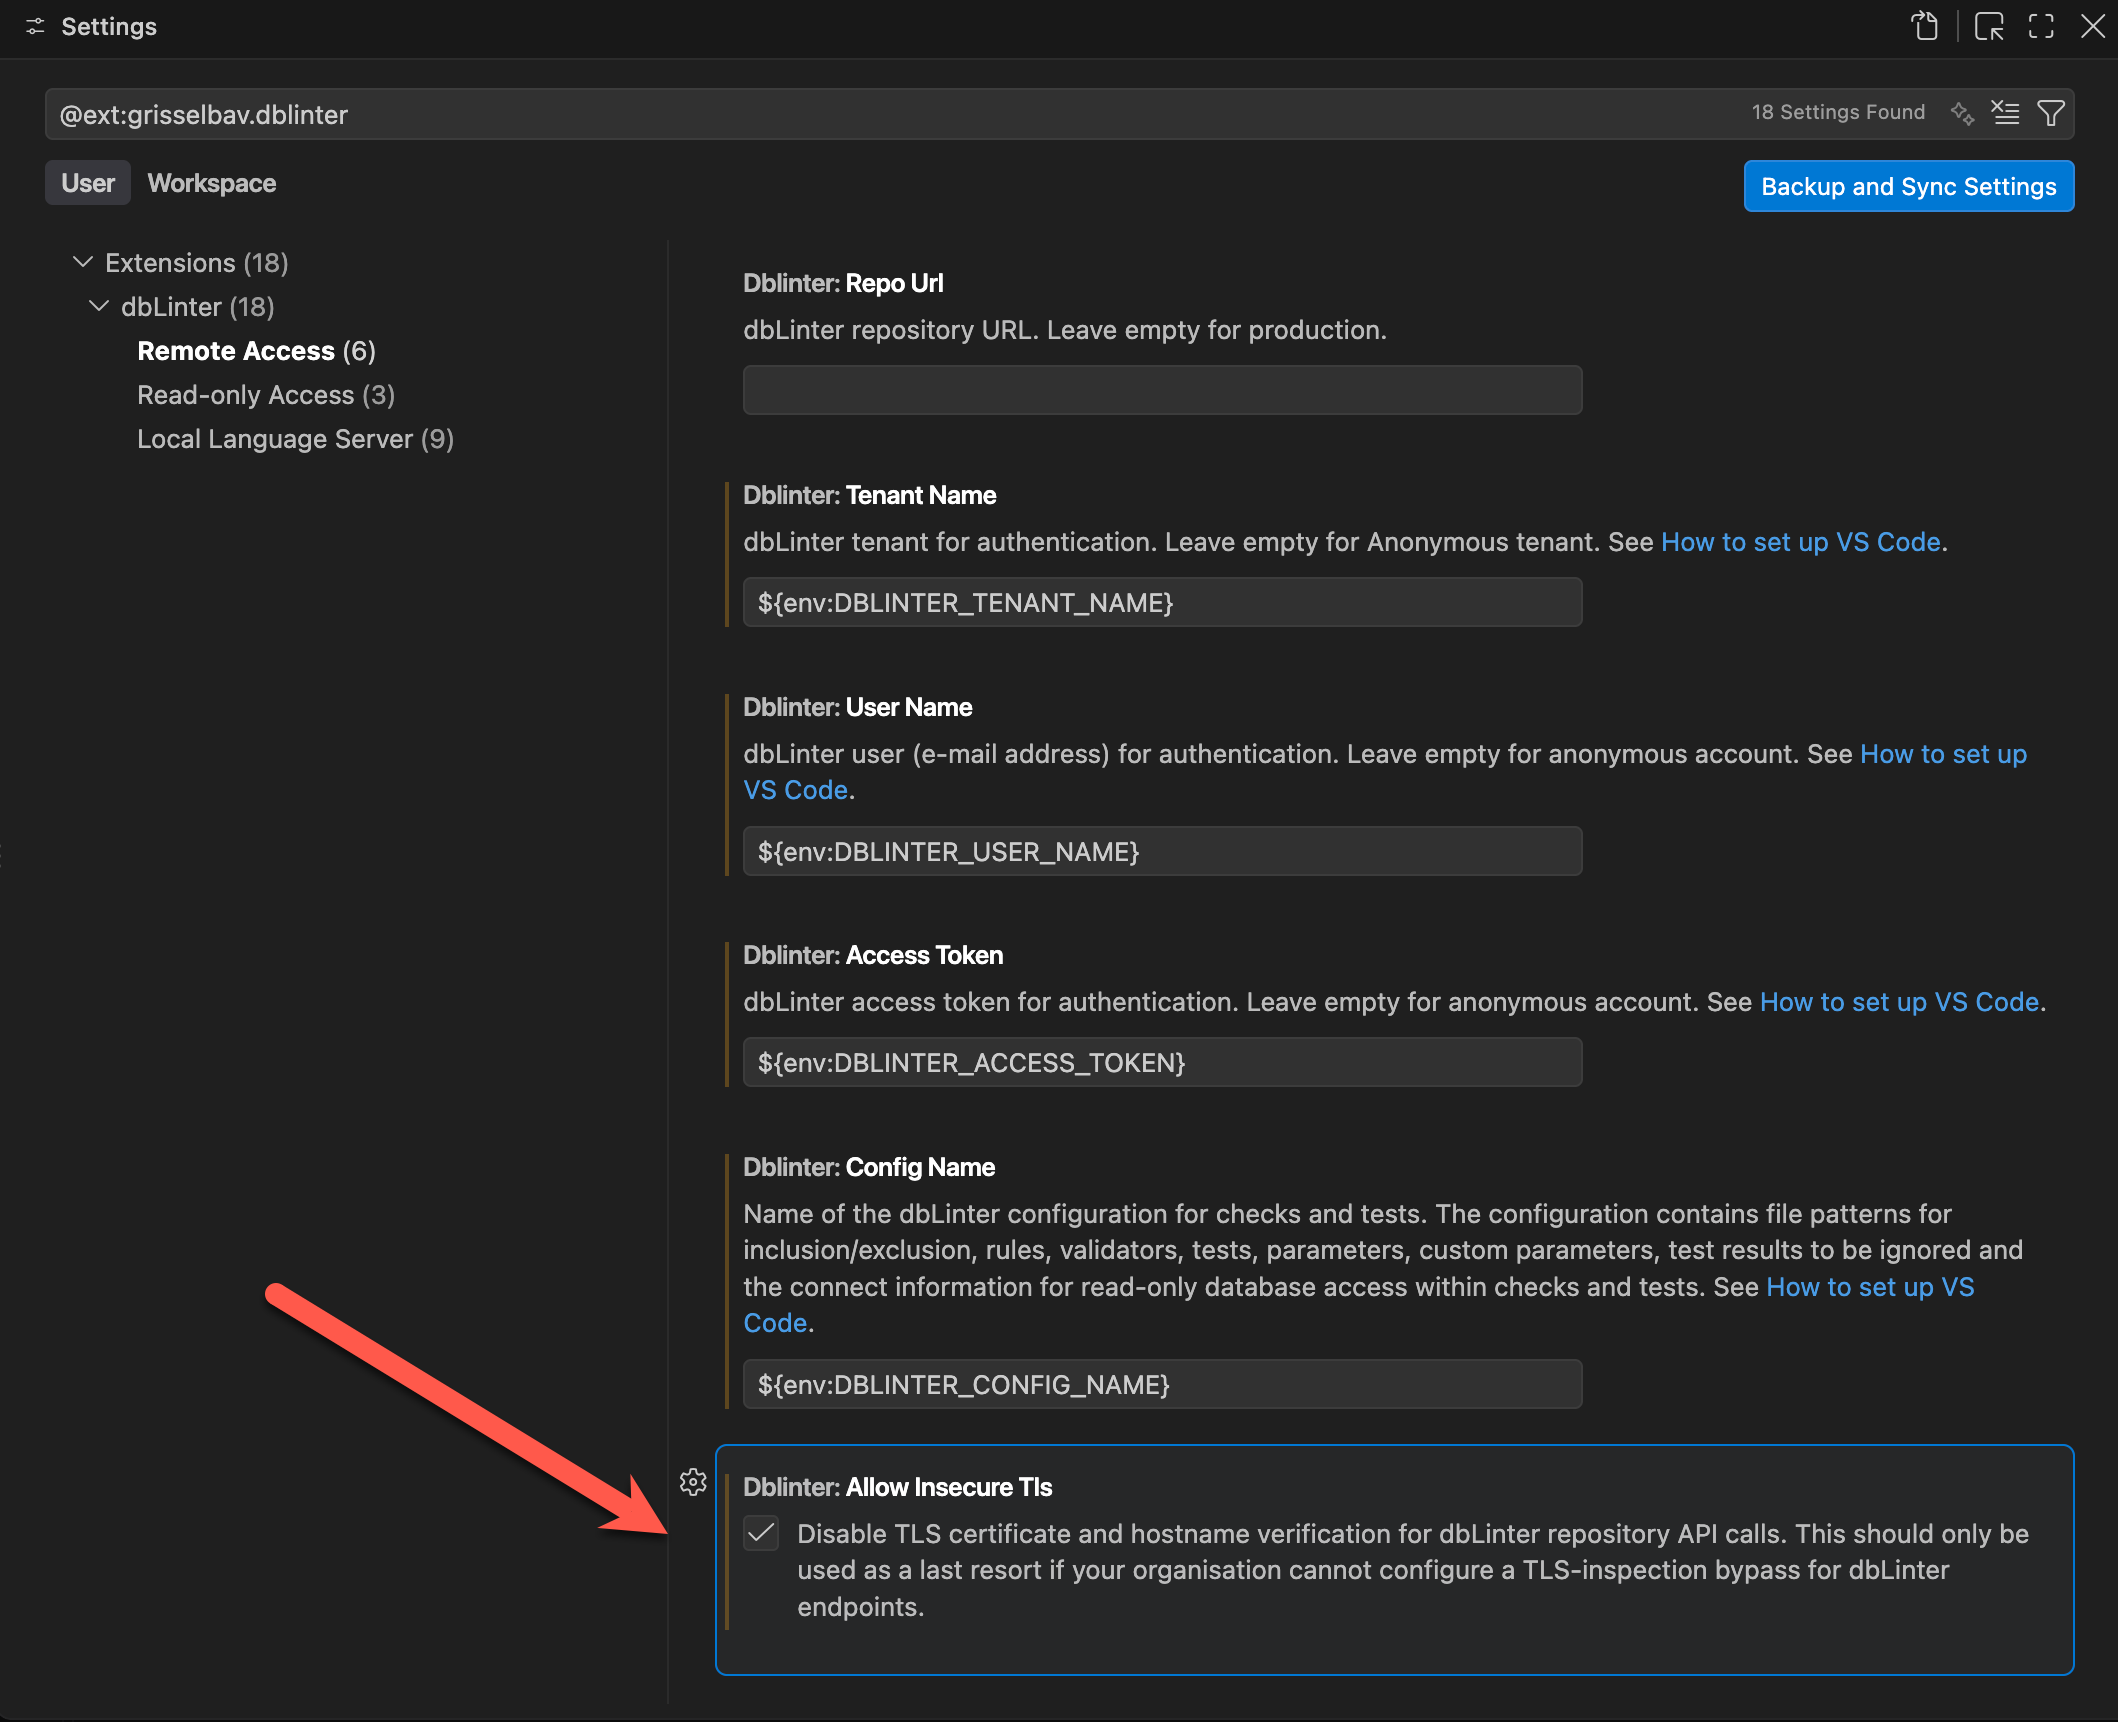
Task: Click the open-in-window arrow icon in title bar
Action: pyautogui.click(x=1989, y=26)
